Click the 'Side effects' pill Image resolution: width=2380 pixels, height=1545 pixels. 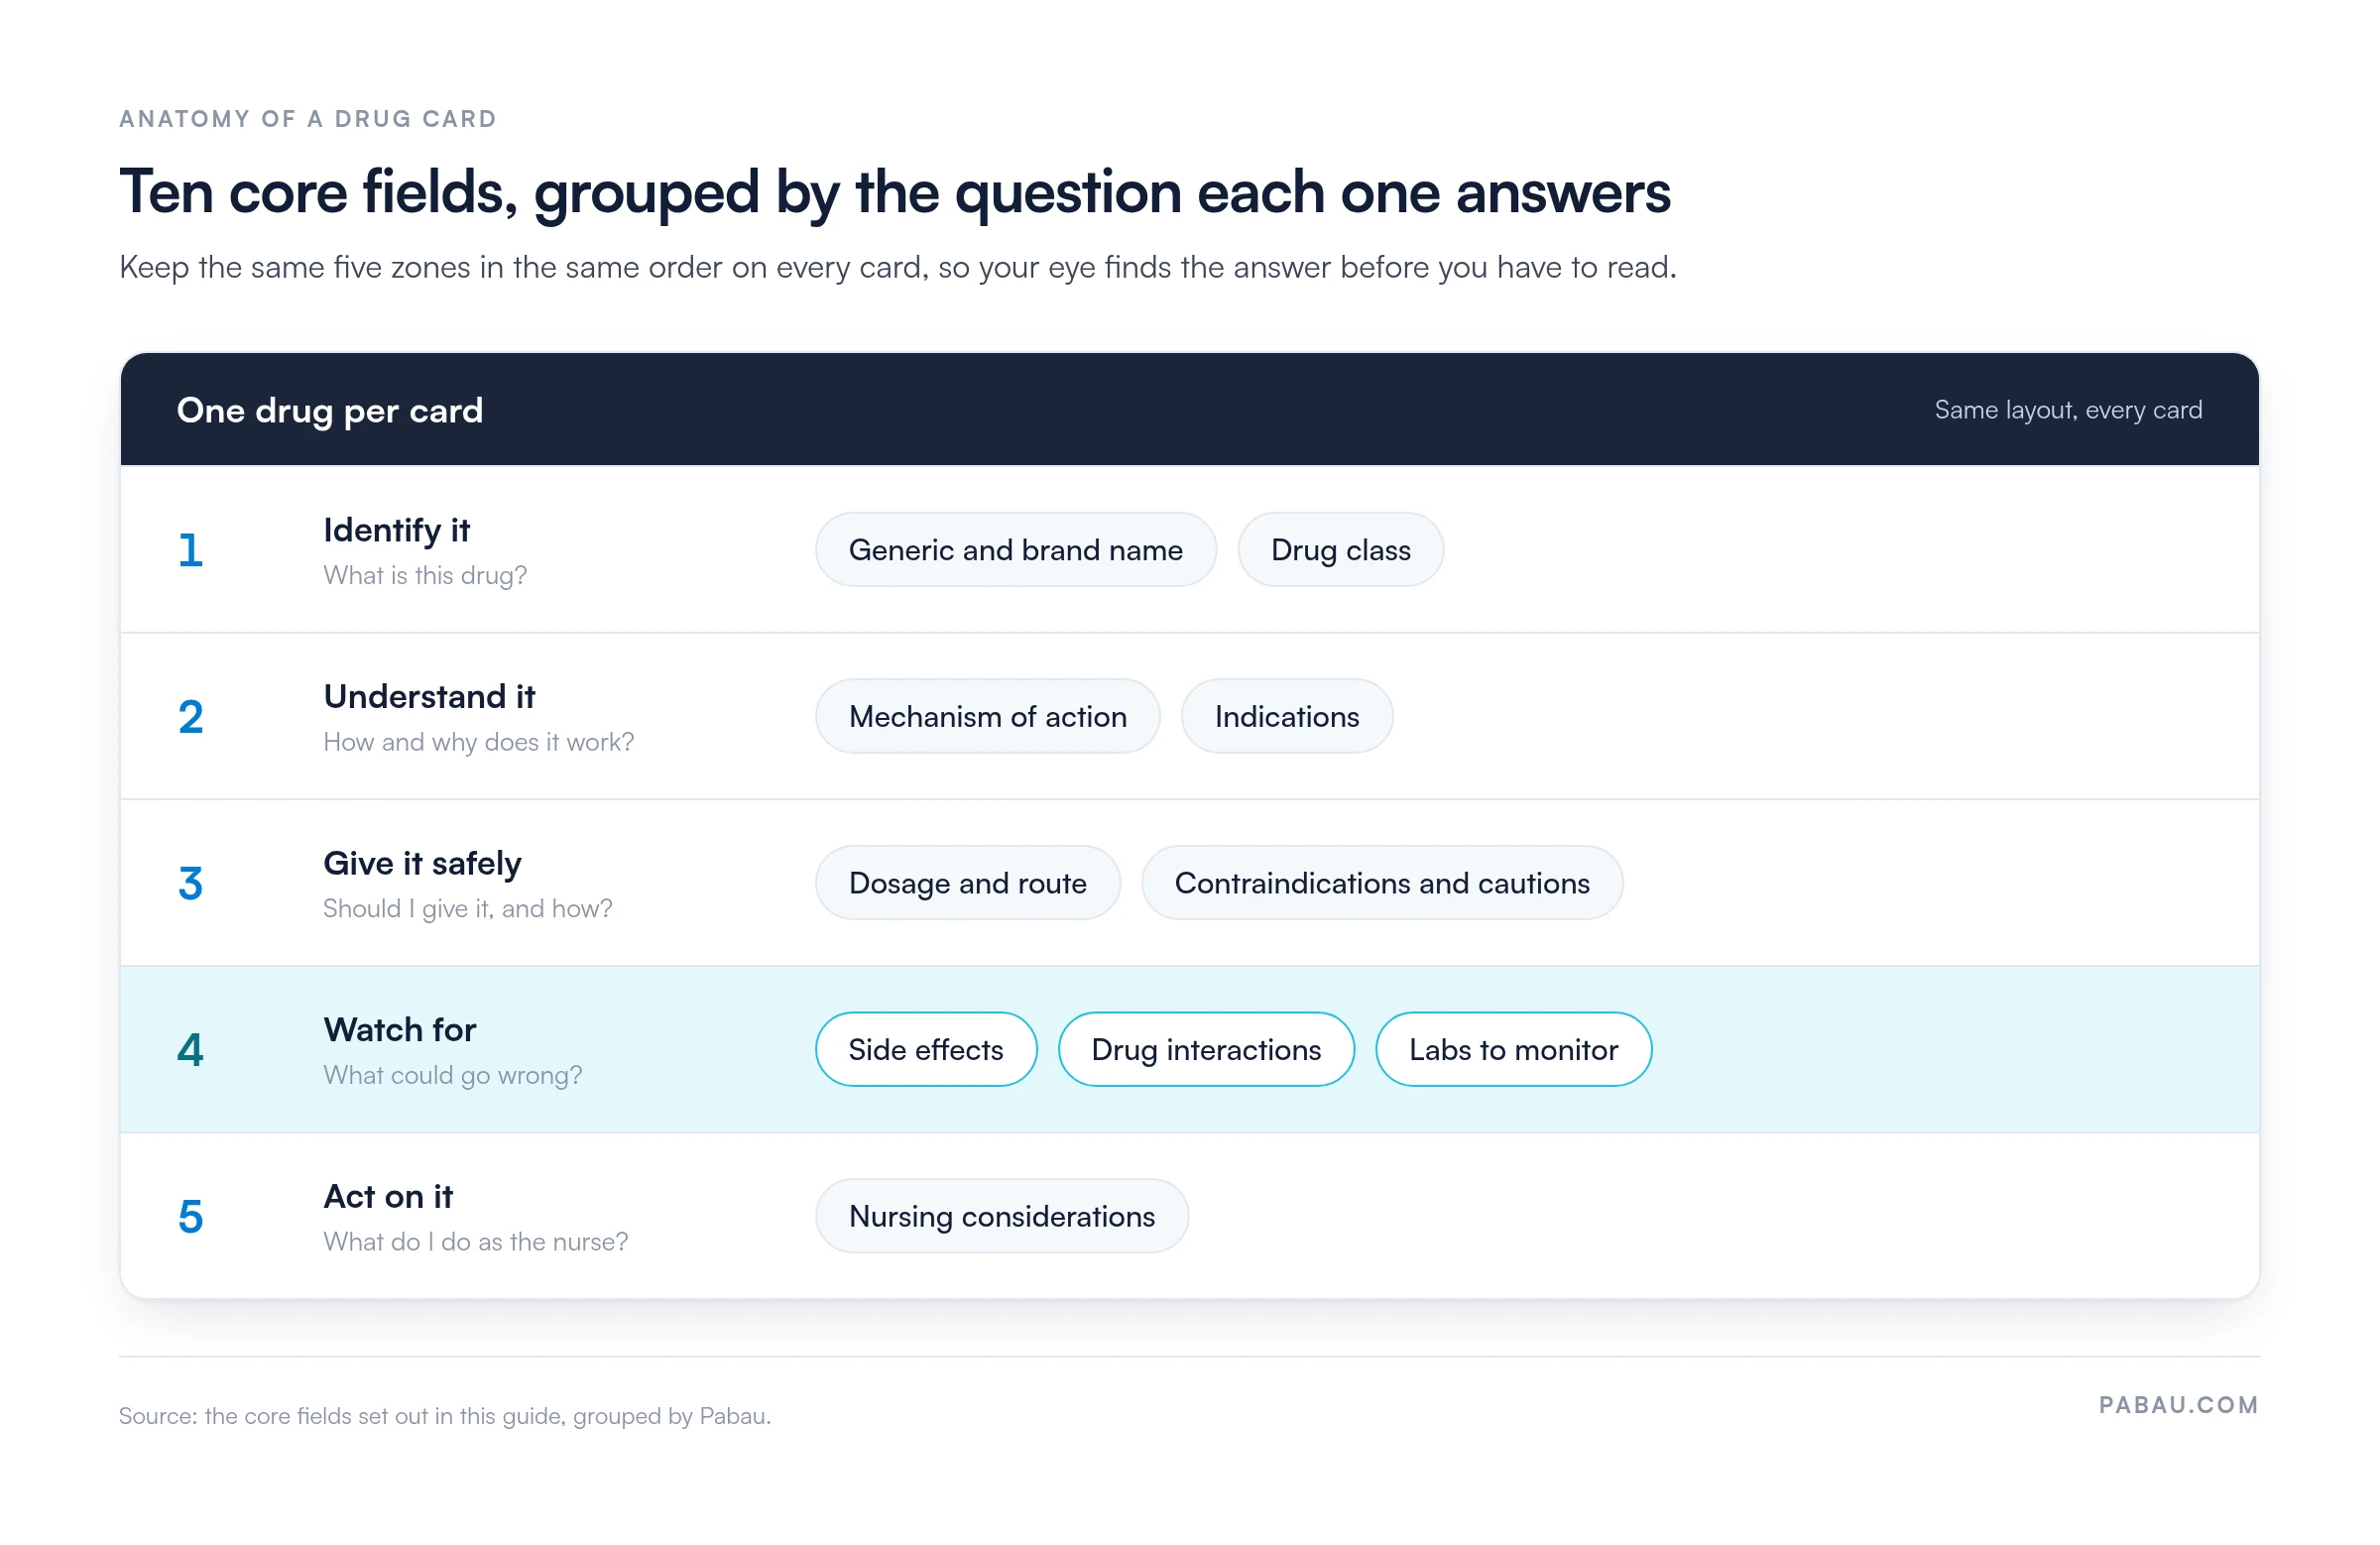tap(926, 1049)
